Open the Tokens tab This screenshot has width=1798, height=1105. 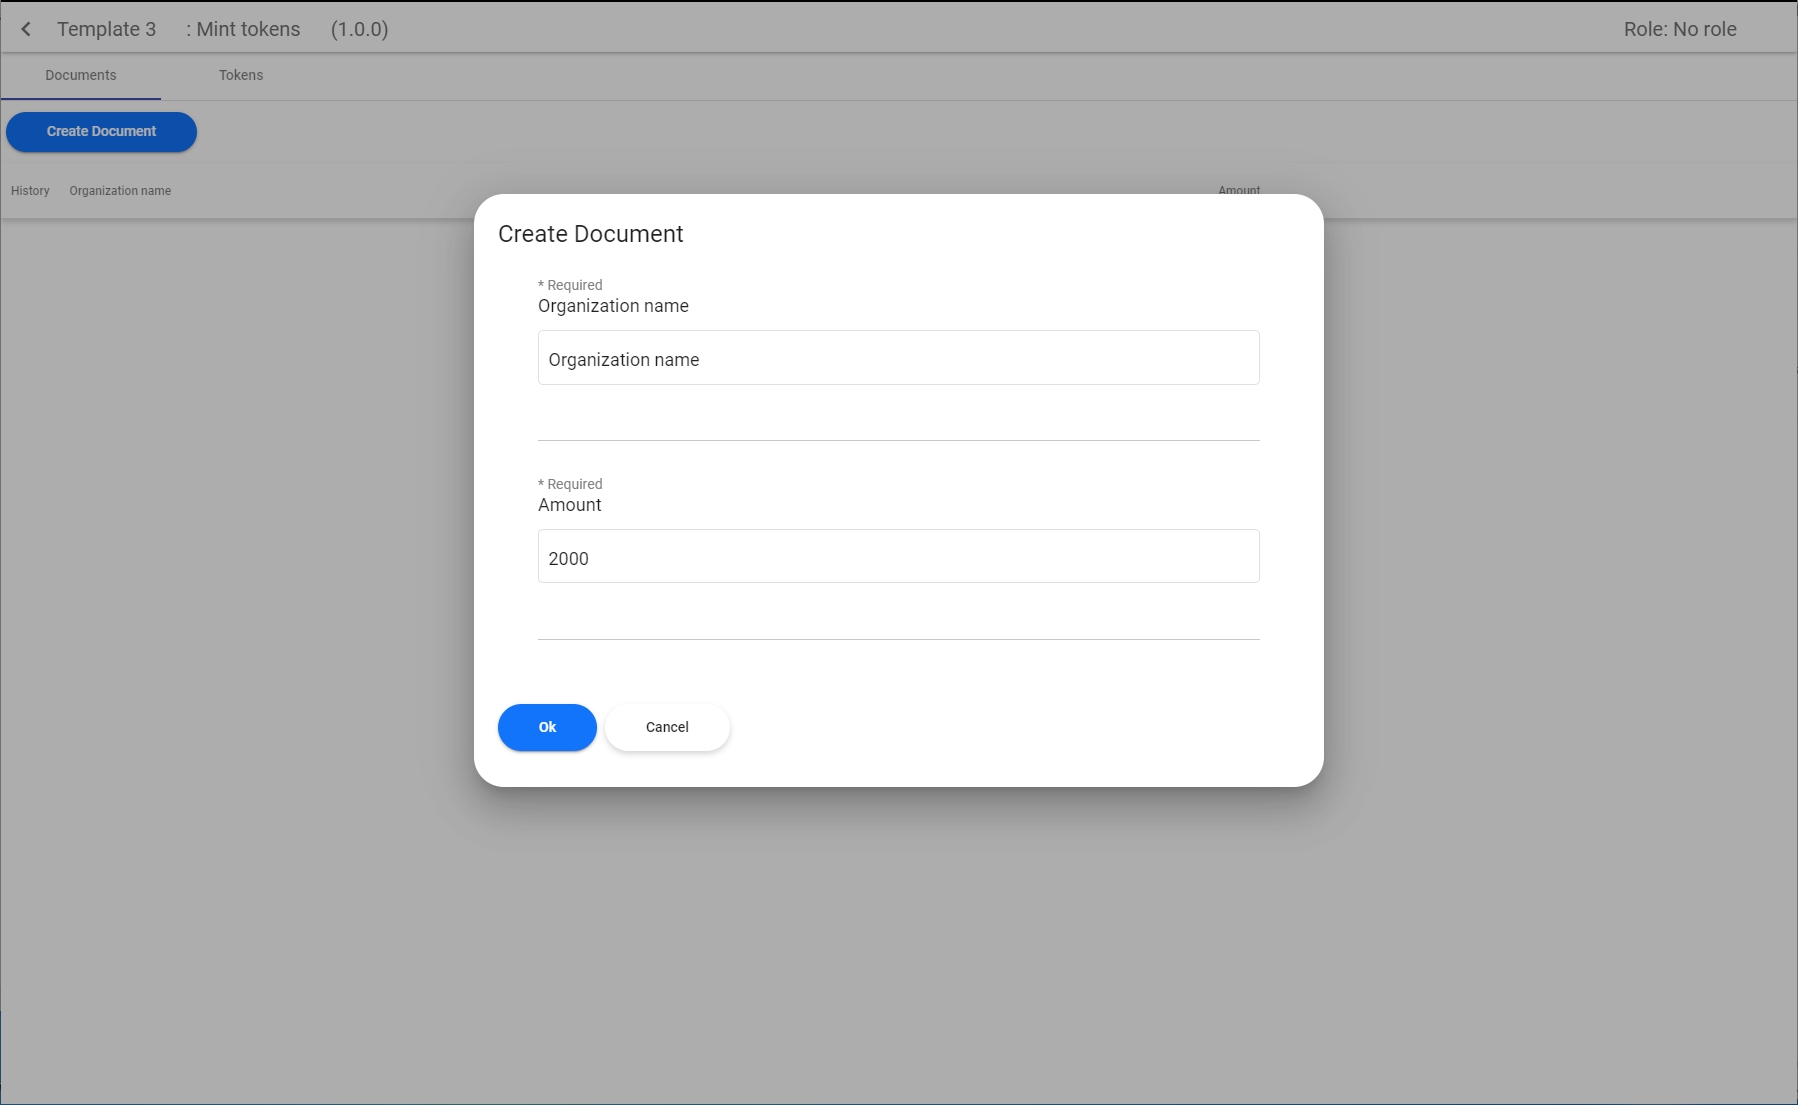[x=241, y=75]
